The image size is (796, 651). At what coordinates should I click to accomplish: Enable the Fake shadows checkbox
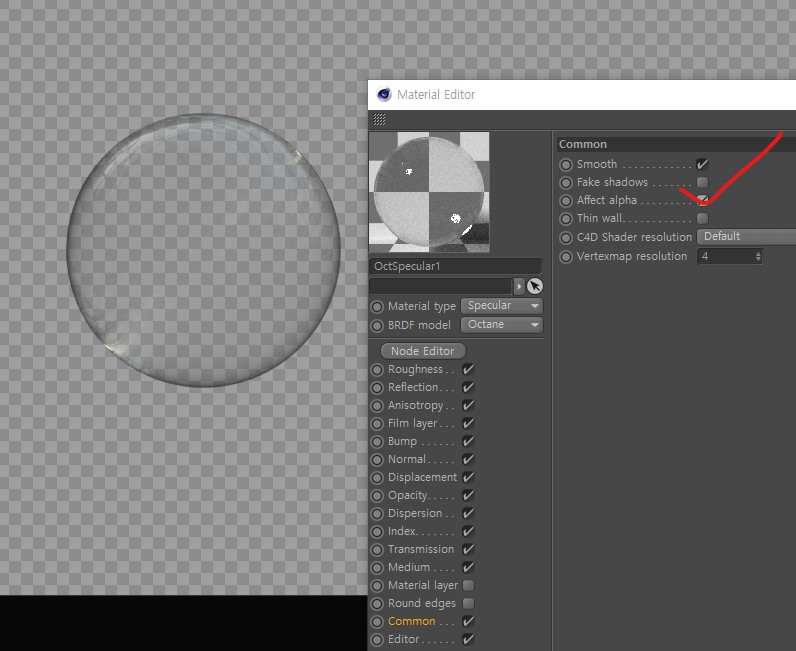702,183
